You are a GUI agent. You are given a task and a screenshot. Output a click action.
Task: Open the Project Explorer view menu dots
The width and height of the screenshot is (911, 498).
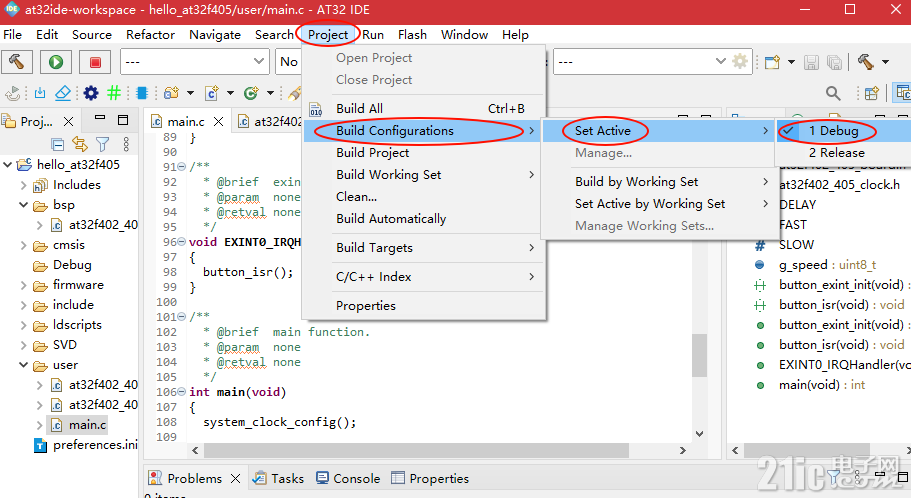pyautogui.click(x=126, y=144)
